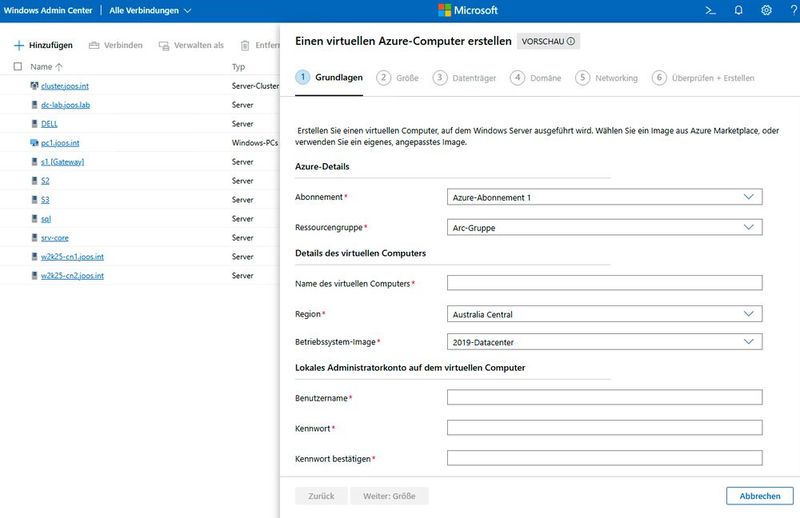The width and height of the screenshot is (800, 518).
Task: Go to the Networking step tab
Action: [607, 78]
